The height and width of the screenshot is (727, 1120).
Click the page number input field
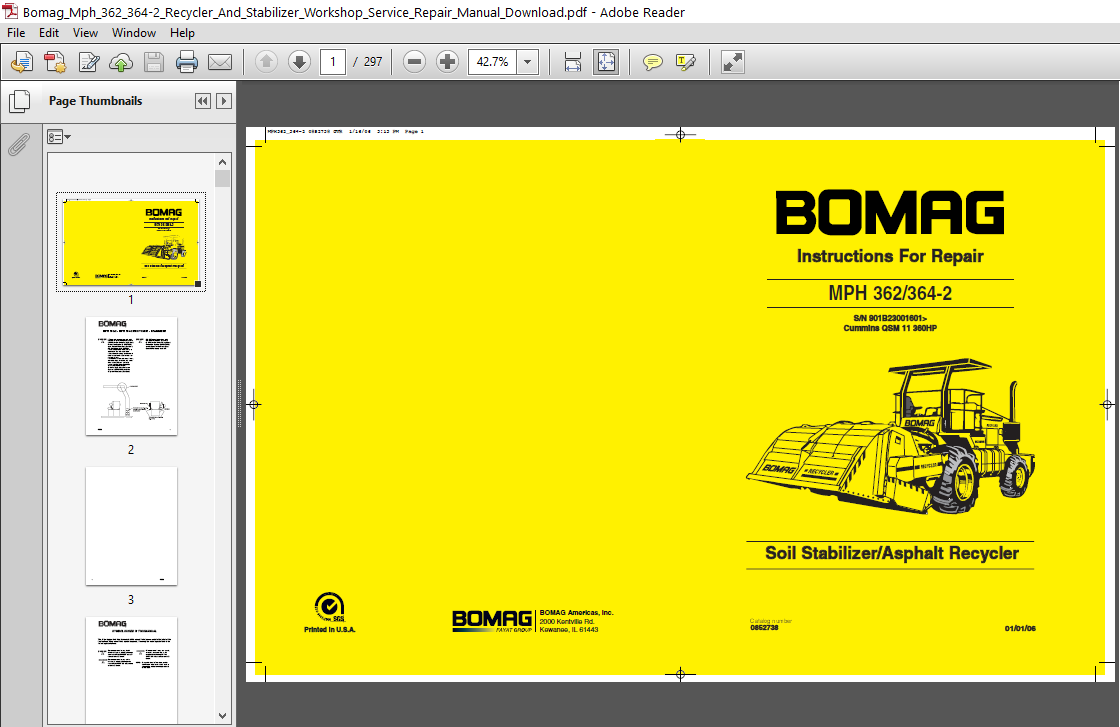[333, 62]
